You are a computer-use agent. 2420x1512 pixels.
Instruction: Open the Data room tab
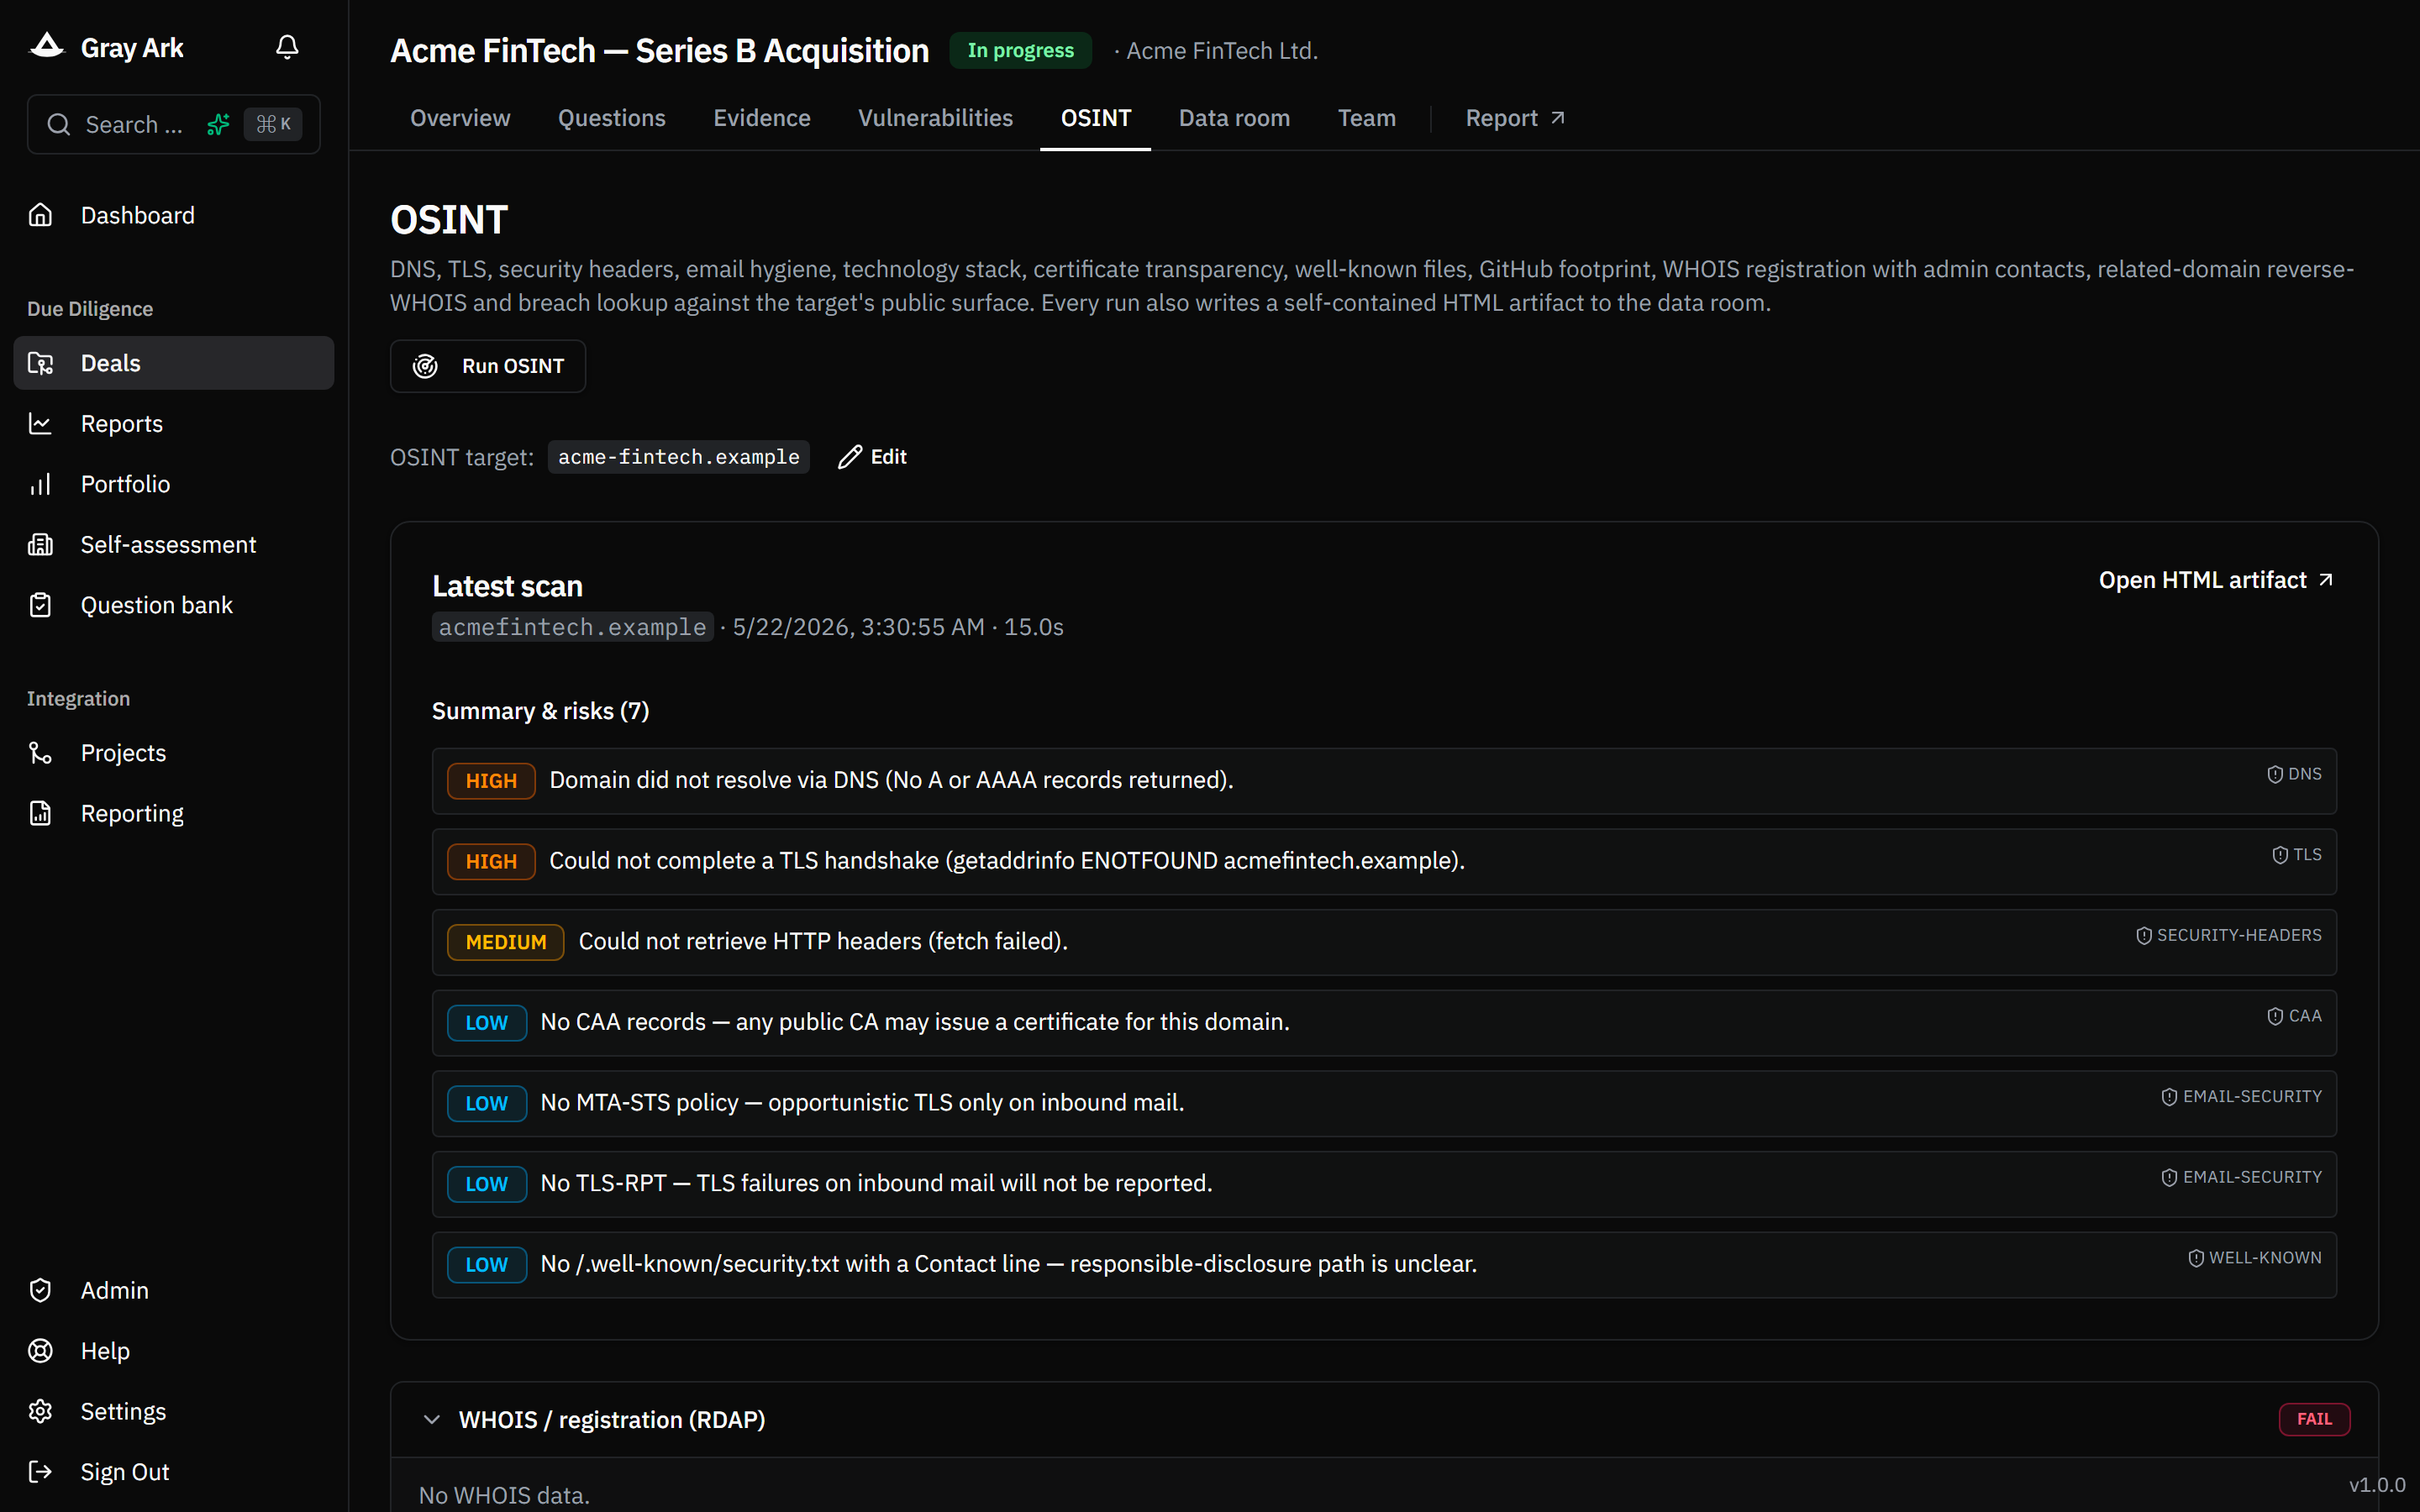[x=1234, y=118]
